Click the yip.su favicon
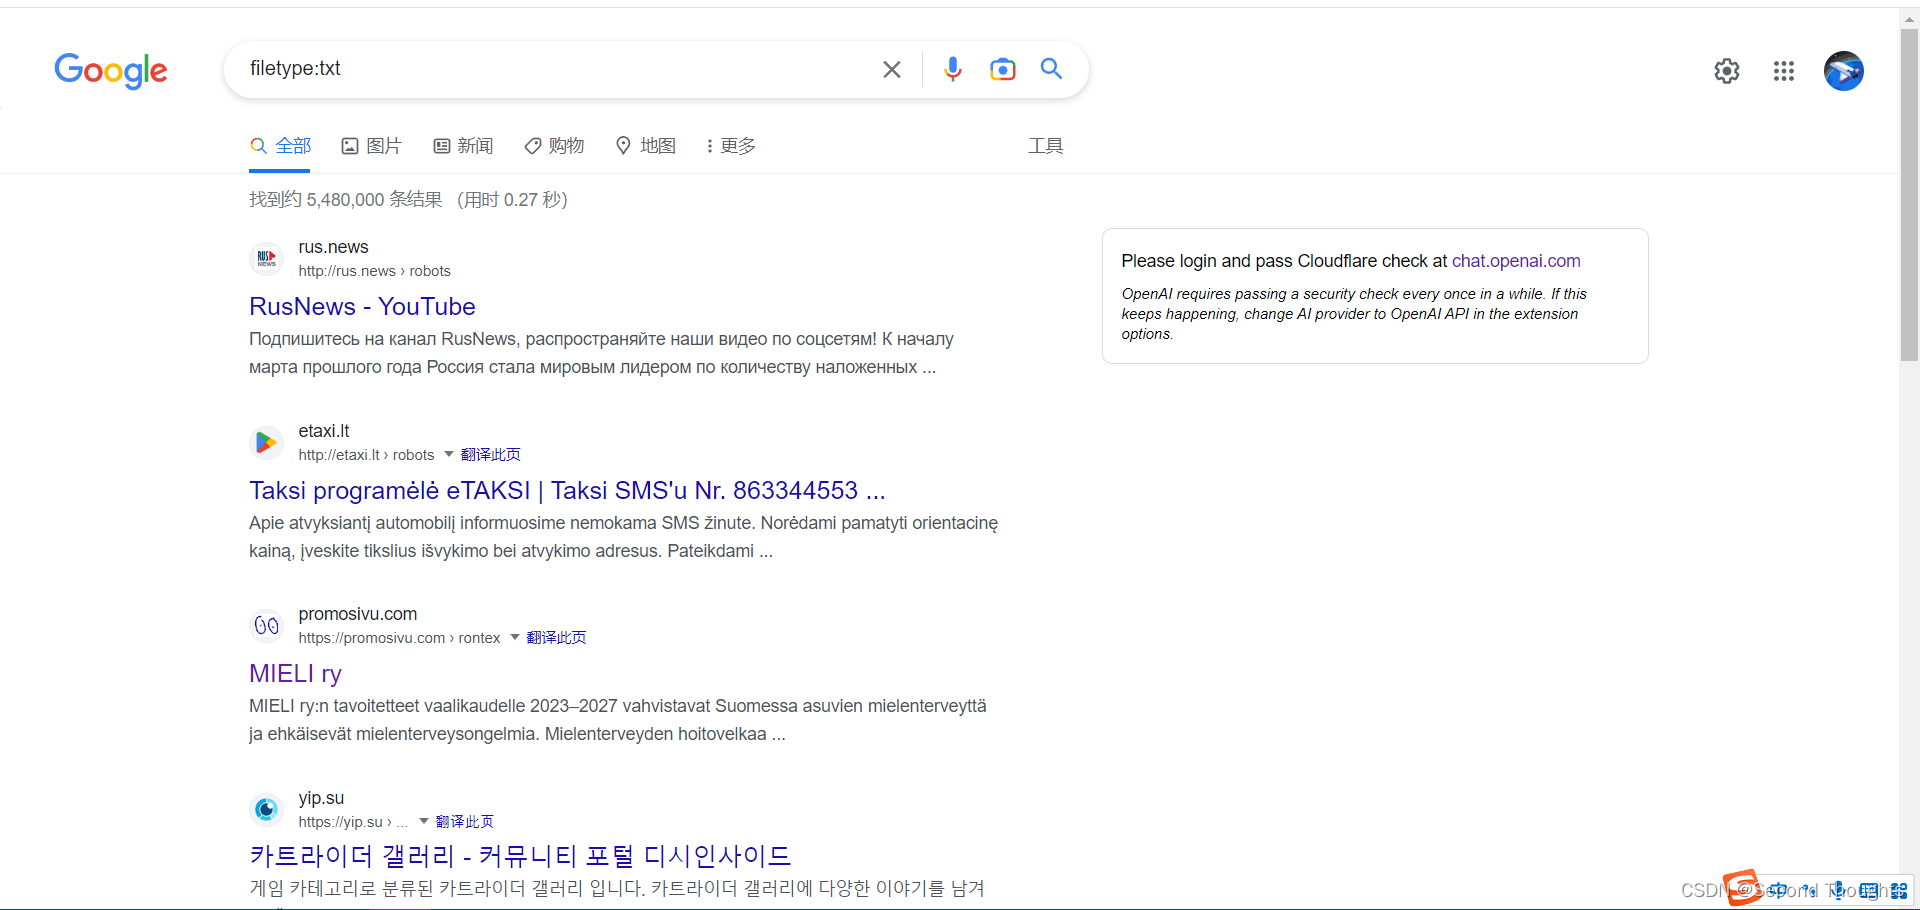Image resolution: width=1920 pixels, height=910 pixels. tap(266, 809)
